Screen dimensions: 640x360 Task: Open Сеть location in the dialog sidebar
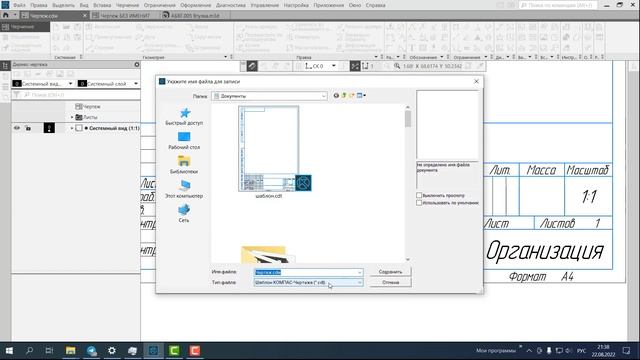pyautogui.click(x=184, y=214)
